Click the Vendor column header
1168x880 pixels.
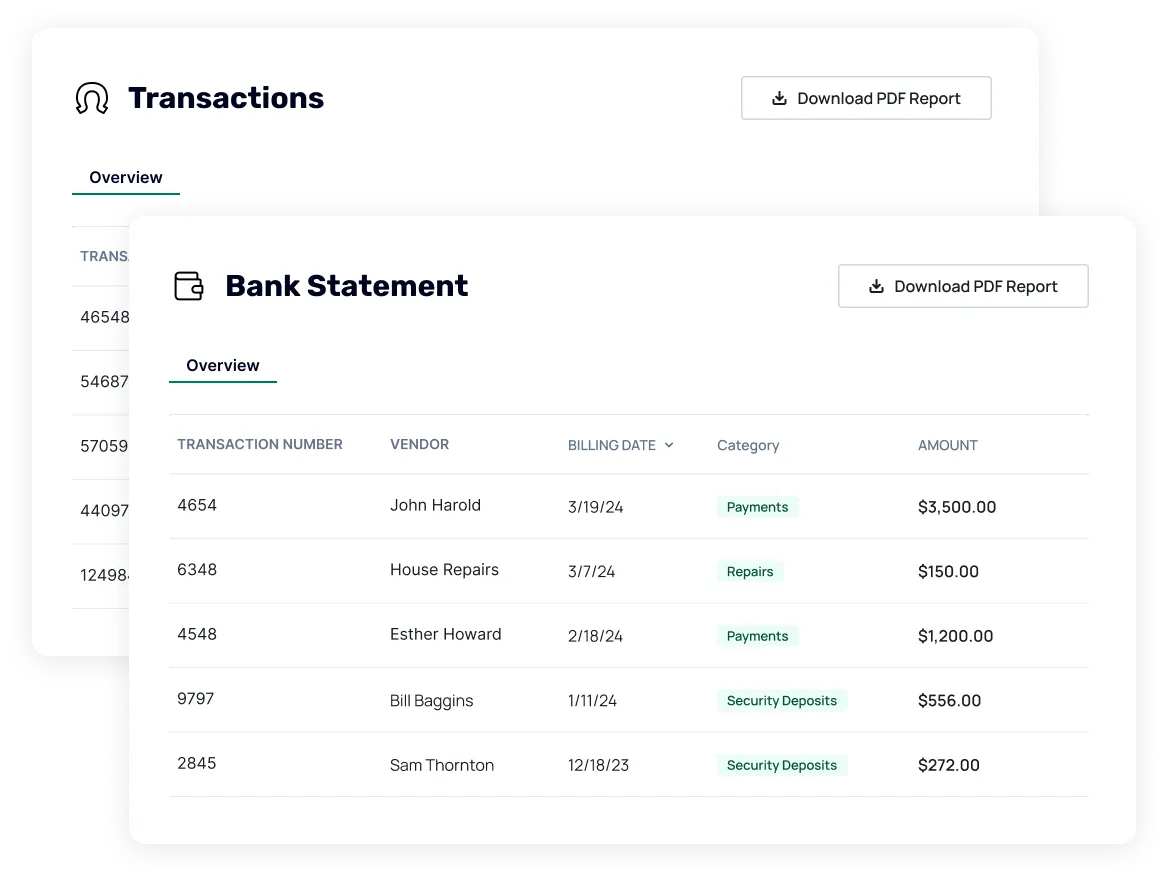click(419, 444)
